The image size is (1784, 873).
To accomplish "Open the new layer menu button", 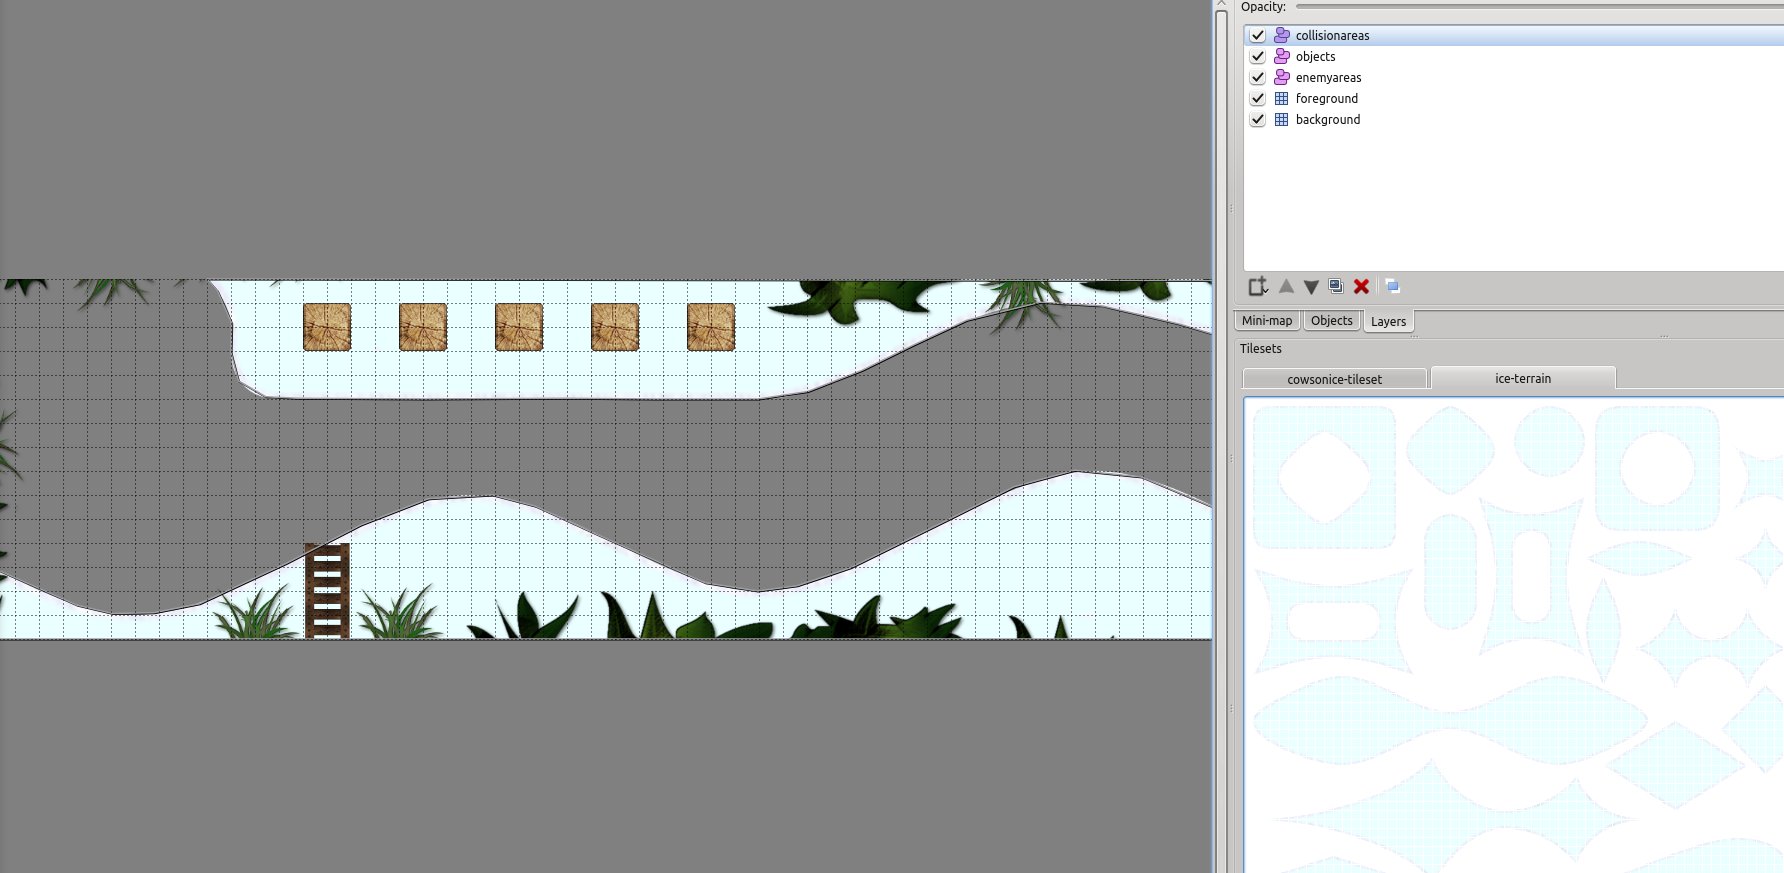I will click(1258, 287).
